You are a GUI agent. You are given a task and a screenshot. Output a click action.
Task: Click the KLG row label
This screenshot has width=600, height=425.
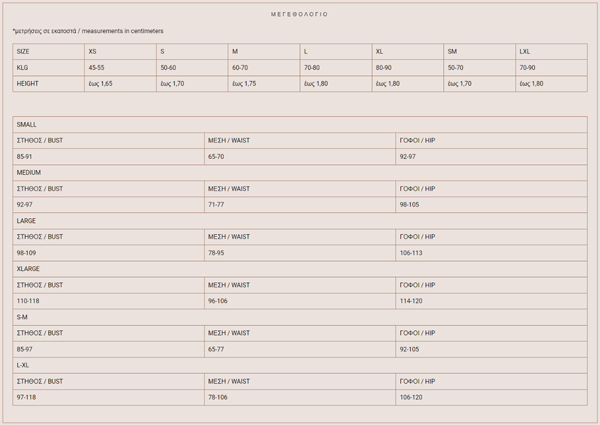coord(22,67)
